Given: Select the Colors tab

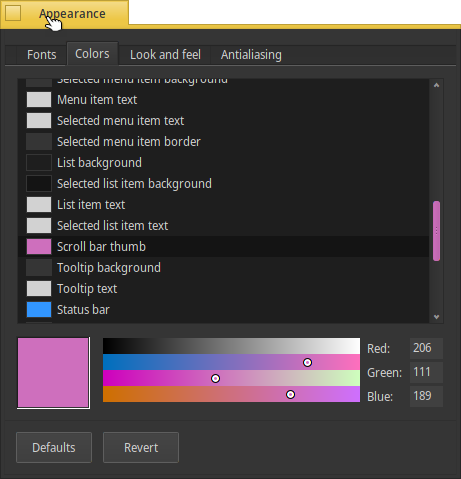Looking at the screenshot, I should point(92,54).
